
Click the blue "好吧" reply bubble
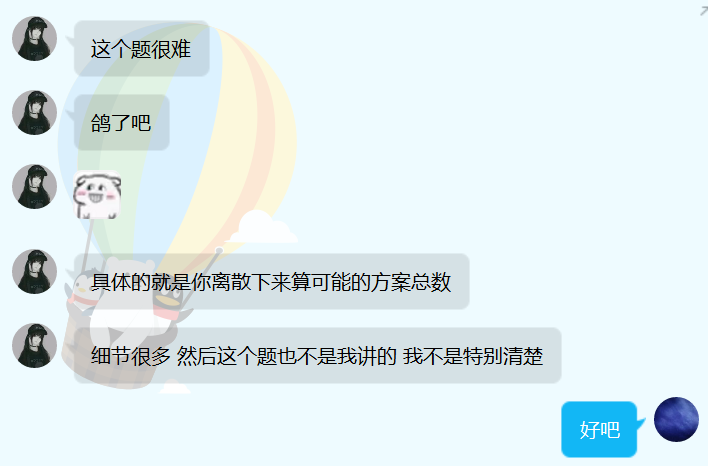tap(599, 429)
